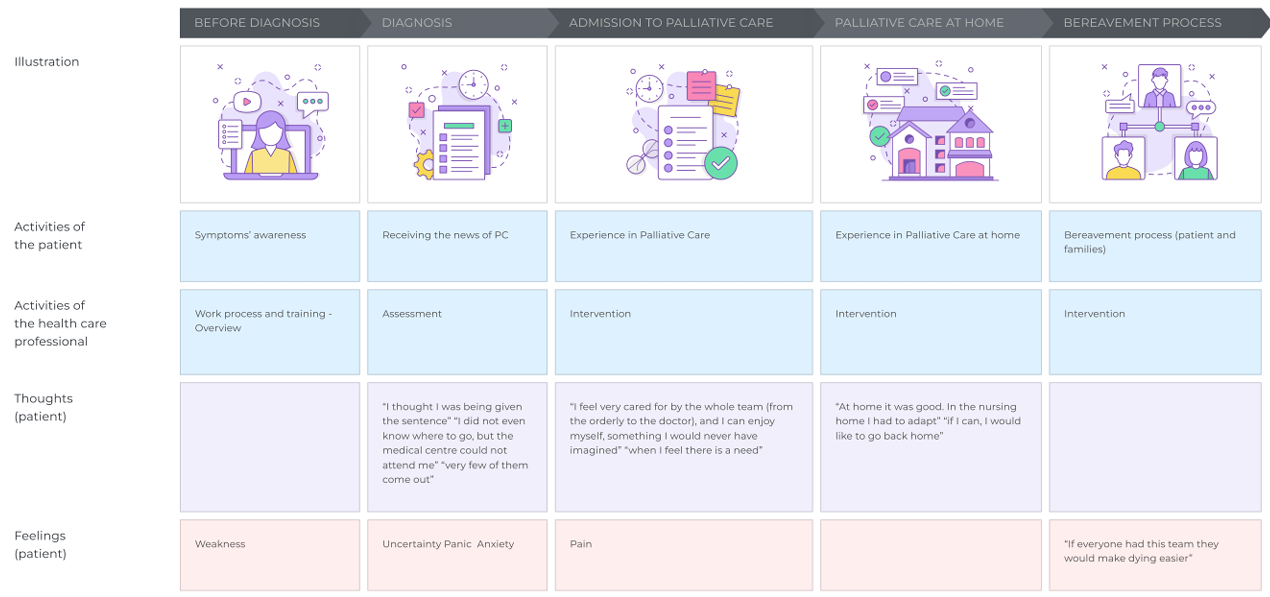Viewport: 1270px width, 597px height.
Task: Click the green check circle beside the house
Action: 880,136
